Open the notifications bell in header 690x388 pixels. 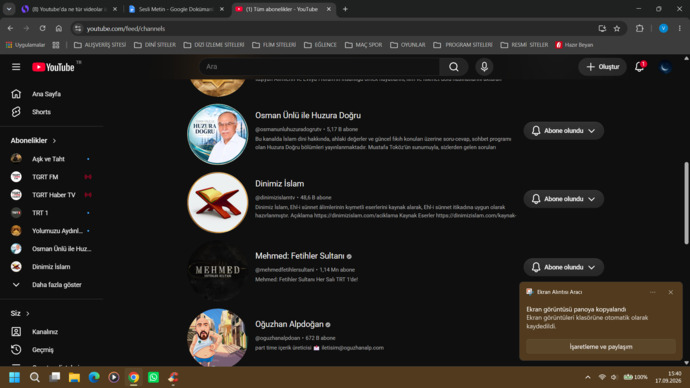coord(639,67)
